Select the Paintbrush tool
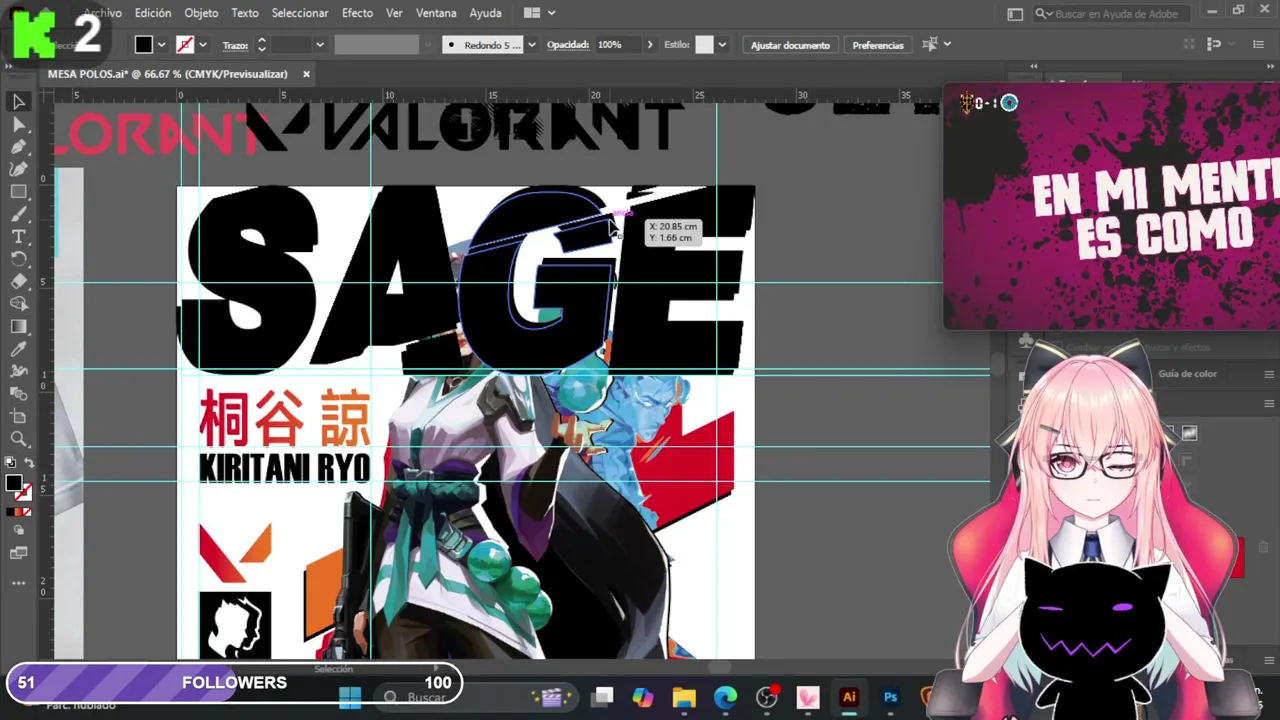This screenshot has height=720, width=1280. tap(18, 214)
